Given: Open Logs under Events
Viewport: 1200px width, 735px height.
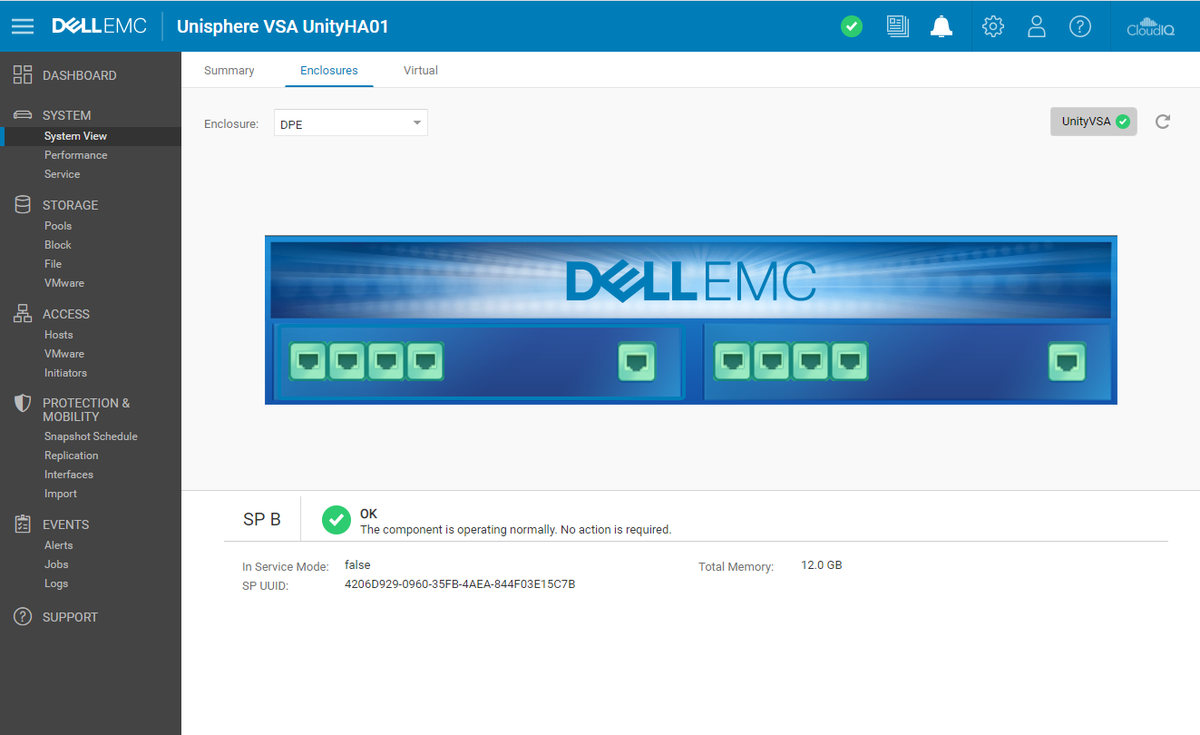Looking at the screenshot, I should 56,584.
